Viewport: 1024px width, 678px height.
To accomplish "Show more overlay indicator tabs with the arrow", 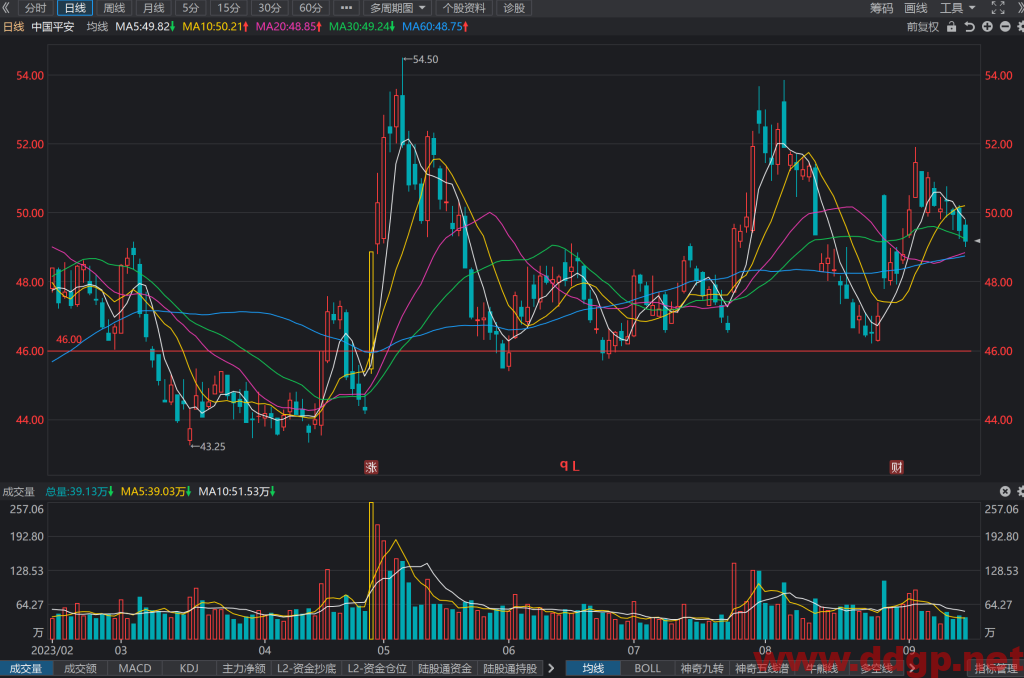I will [912, 668].
